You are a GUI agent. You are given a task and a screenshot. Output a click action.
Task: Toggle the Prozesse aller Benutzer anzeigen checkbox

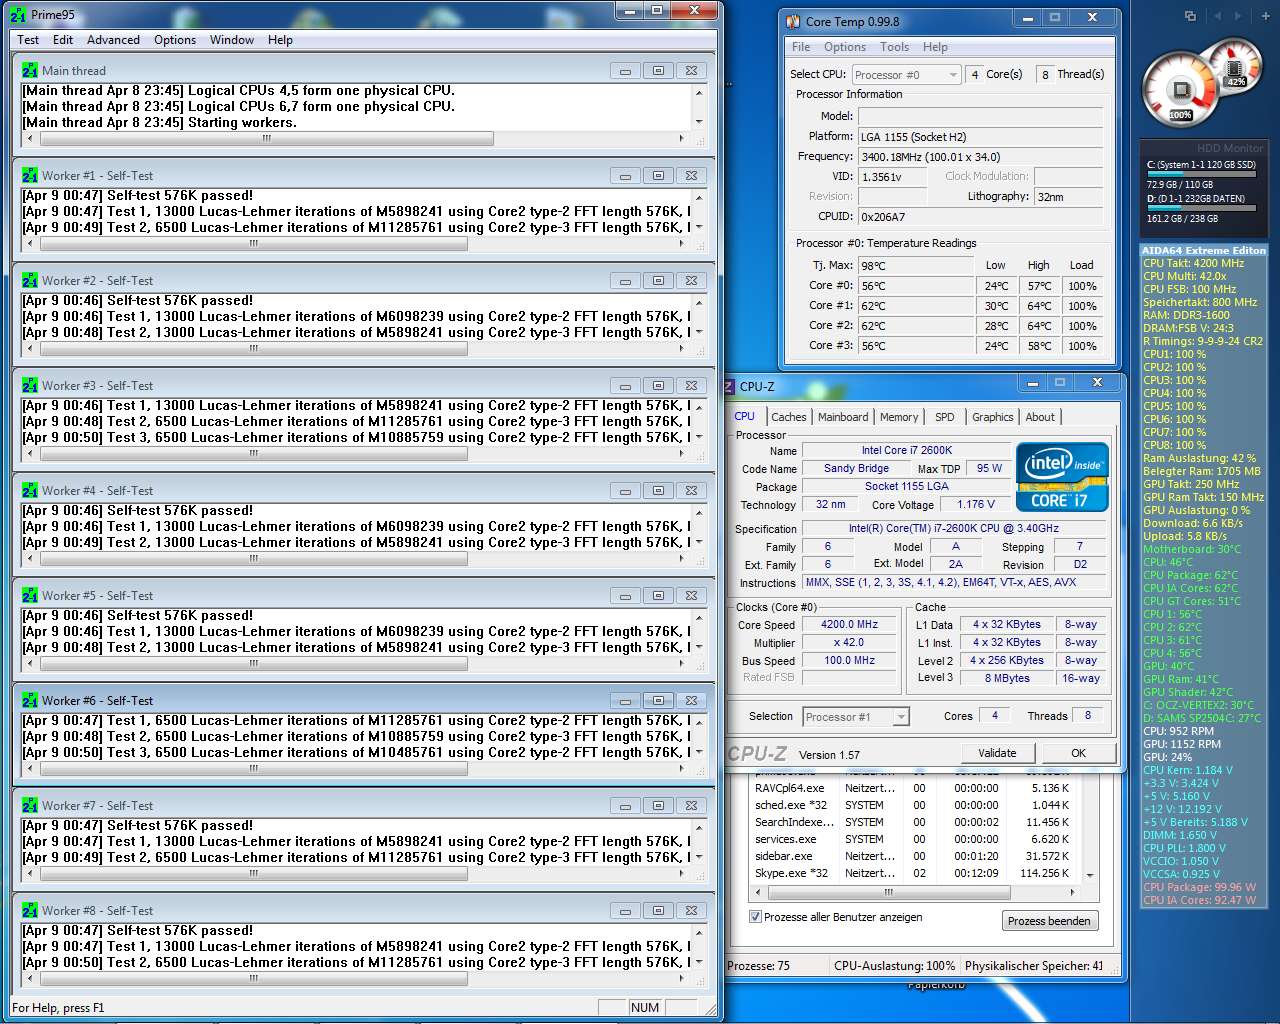(755, 917)
